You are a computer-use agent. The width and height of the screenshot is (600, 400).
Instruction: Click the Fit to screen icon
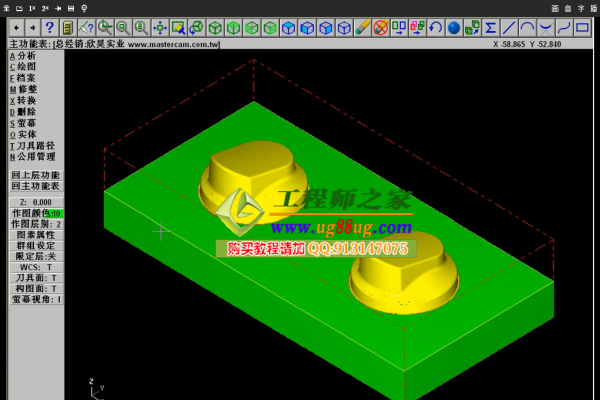coord(159,27)
